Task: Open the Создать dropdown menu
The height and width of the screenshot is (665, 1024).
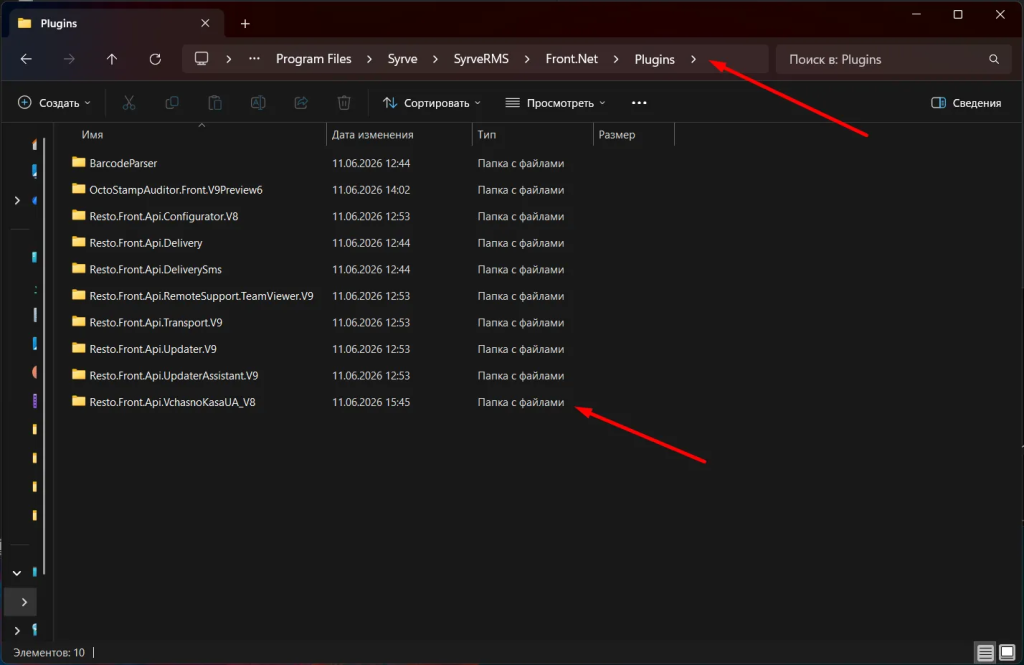Action: (x=54, y=103)
